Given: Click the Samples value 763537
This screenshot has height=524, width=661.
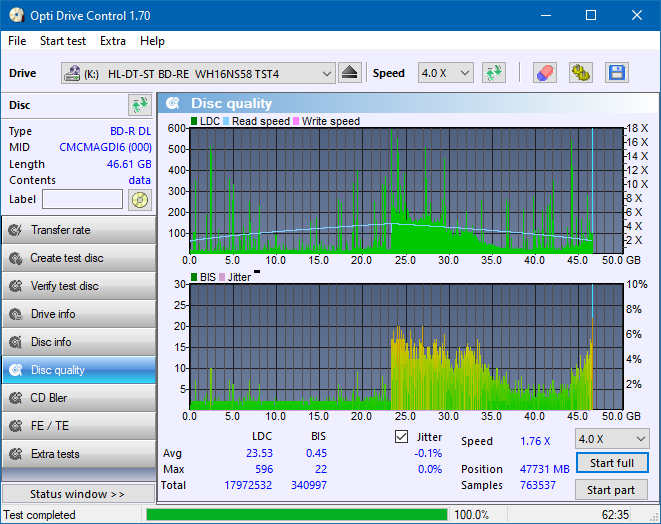Looking at the screenshot, I should [x=538, y=485].
